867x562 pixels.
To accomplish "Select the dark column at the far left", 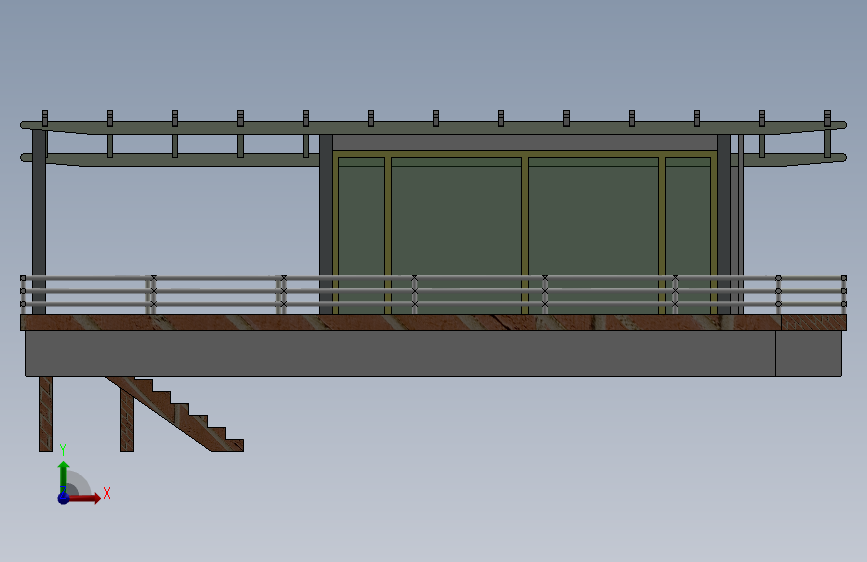I will pos(39,221).
